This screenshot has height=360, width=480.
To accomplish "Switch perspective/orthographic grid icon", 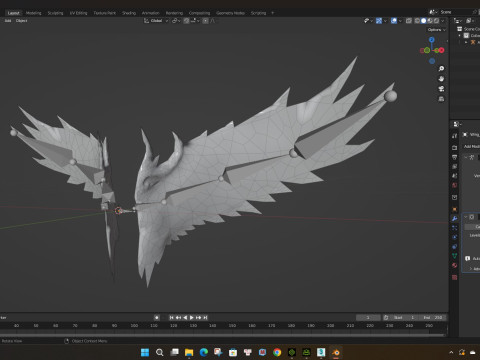I will [x=441, y=99].
